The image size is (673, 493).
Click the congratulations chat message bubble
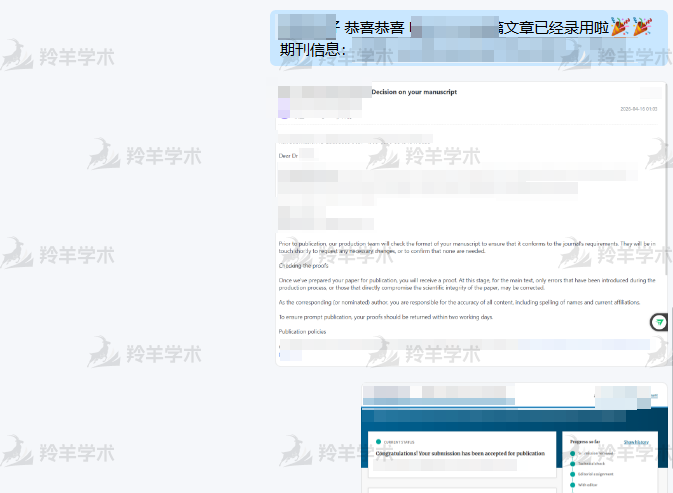click(468, 38)
